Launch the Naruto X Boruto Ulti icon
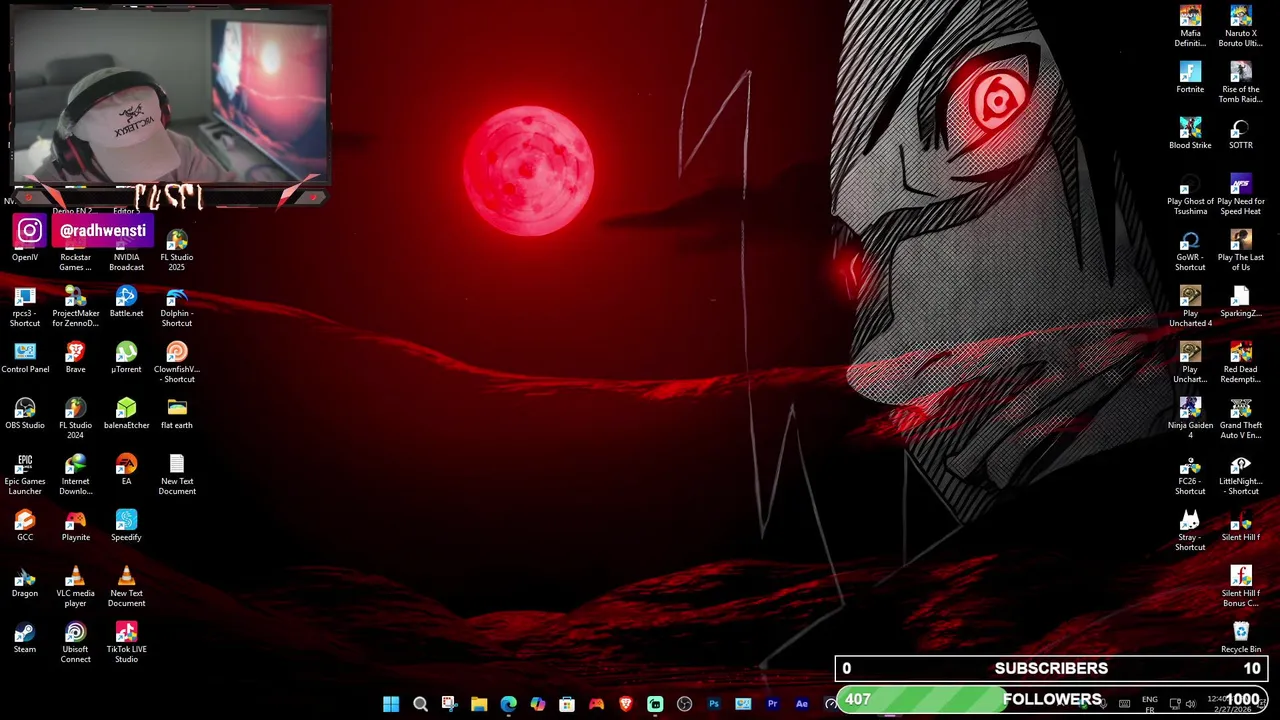The image size is (1280, 720). coord(1240,26)
